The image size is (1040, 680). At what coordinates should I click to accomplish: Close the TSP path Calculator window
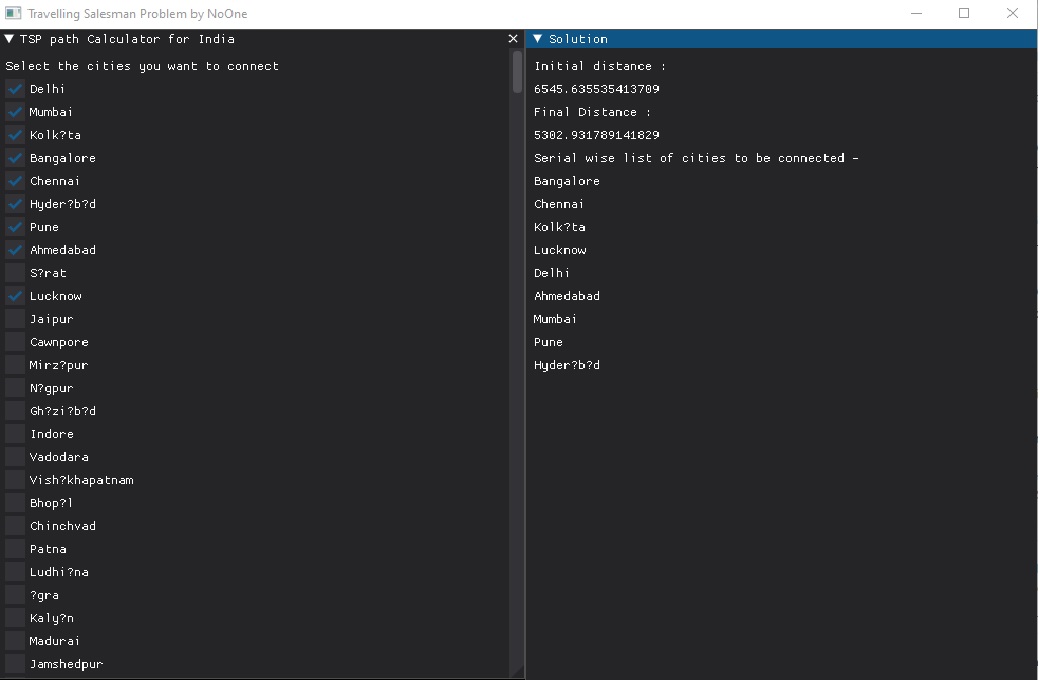(x=513, y=39)
